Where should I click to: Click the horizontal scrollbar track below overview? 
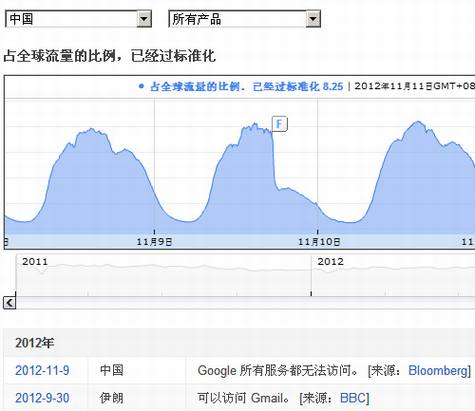coord(245,303)
